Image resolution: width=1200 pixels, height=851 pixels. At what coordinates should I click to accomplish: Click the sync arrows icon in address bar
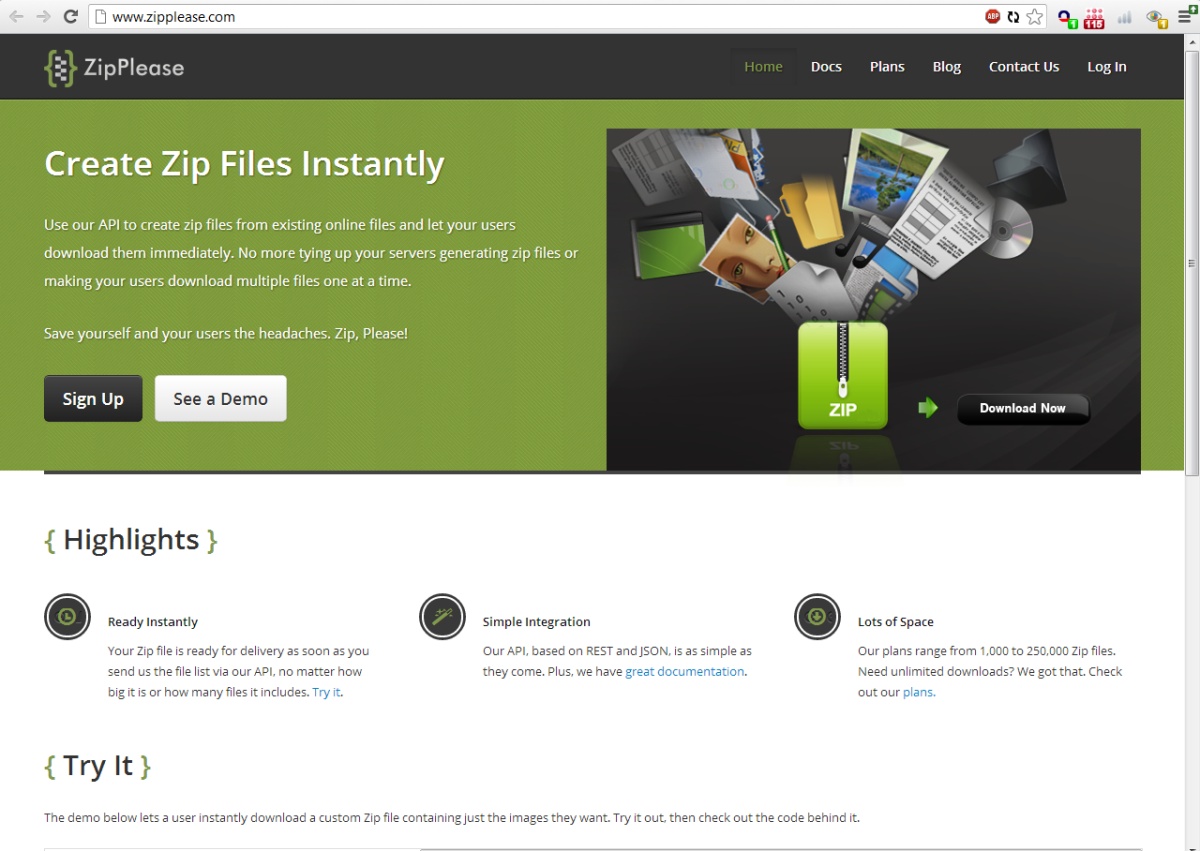pyautogui.click(x=1013, y=16)
